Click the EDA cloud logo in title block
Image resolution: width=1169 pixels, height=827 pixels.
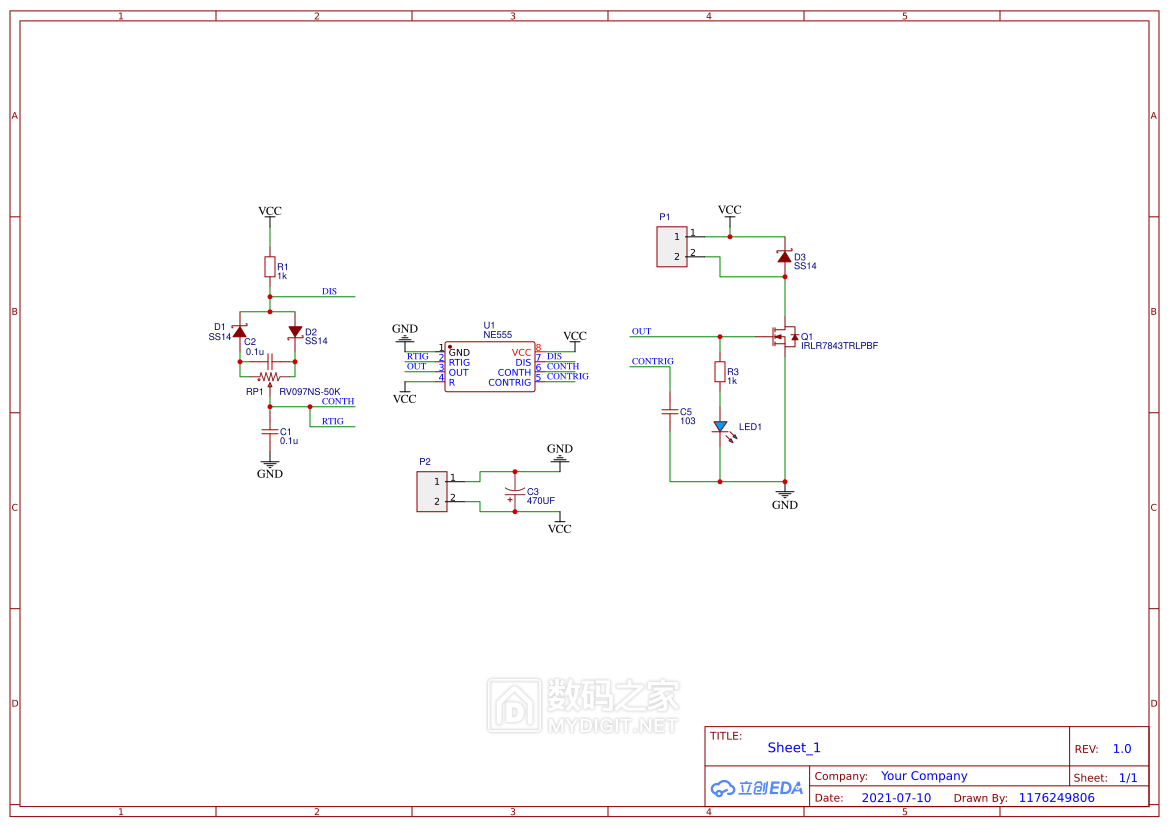[757, 787]
